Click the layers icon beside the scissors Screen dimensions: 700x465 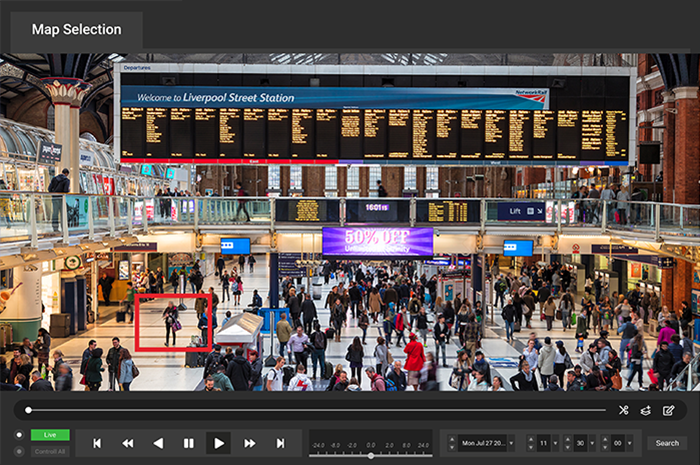(x=646, y=411)
